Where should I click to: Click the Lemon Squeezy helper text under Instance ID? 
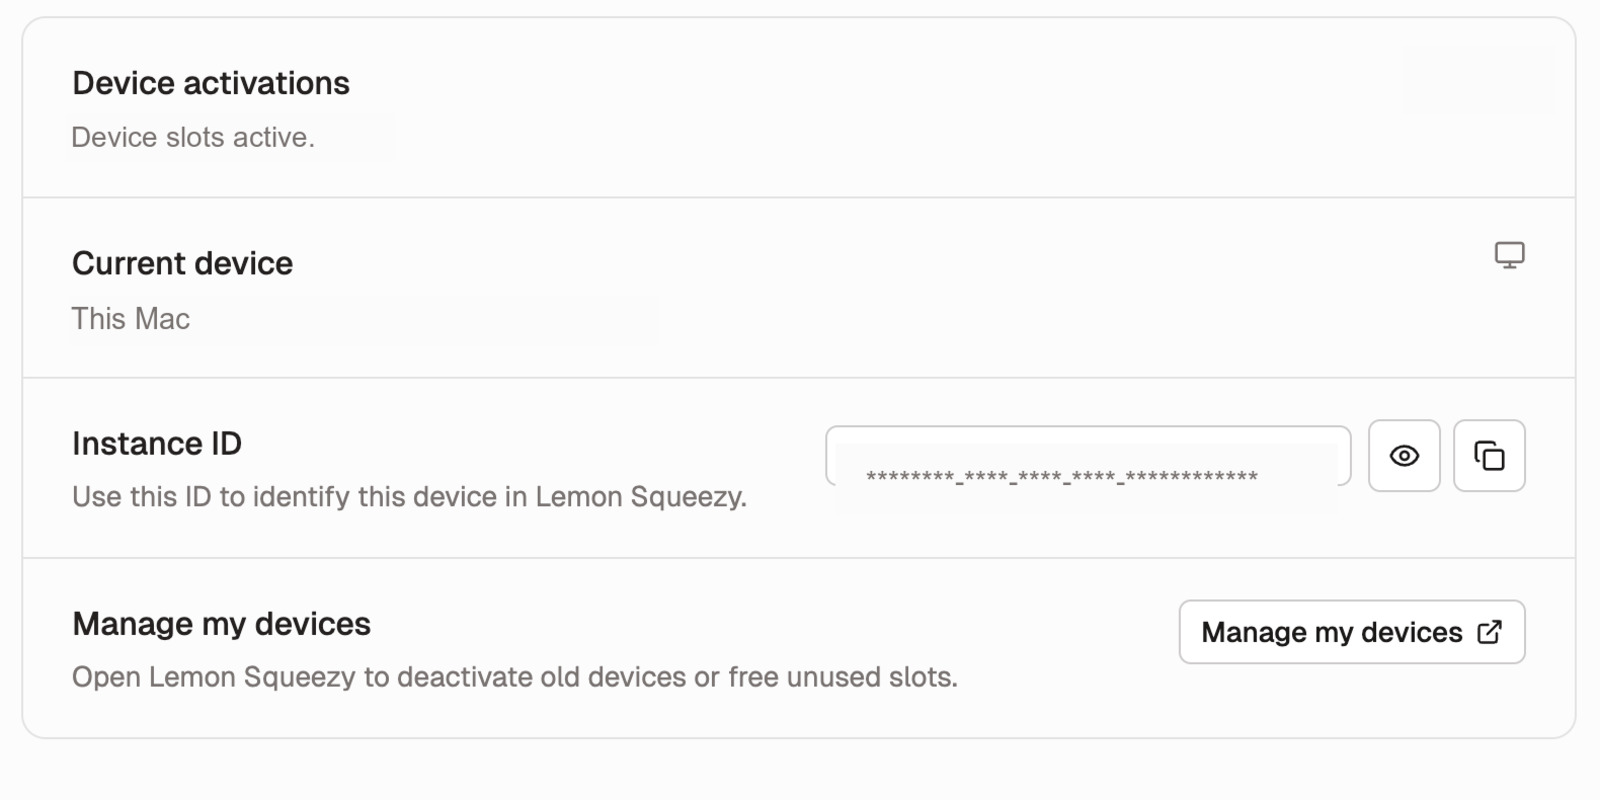pyautogui.click(x=408, y=496)
